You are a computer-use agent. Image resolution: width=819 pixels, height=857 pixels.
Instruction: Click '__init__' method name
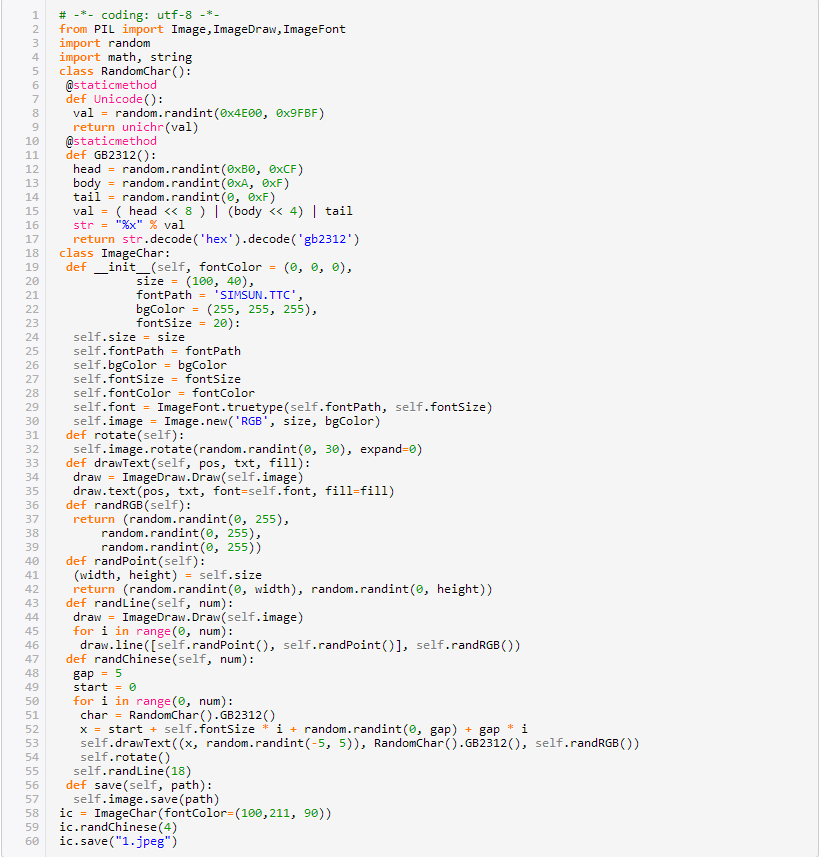(122, 267)
